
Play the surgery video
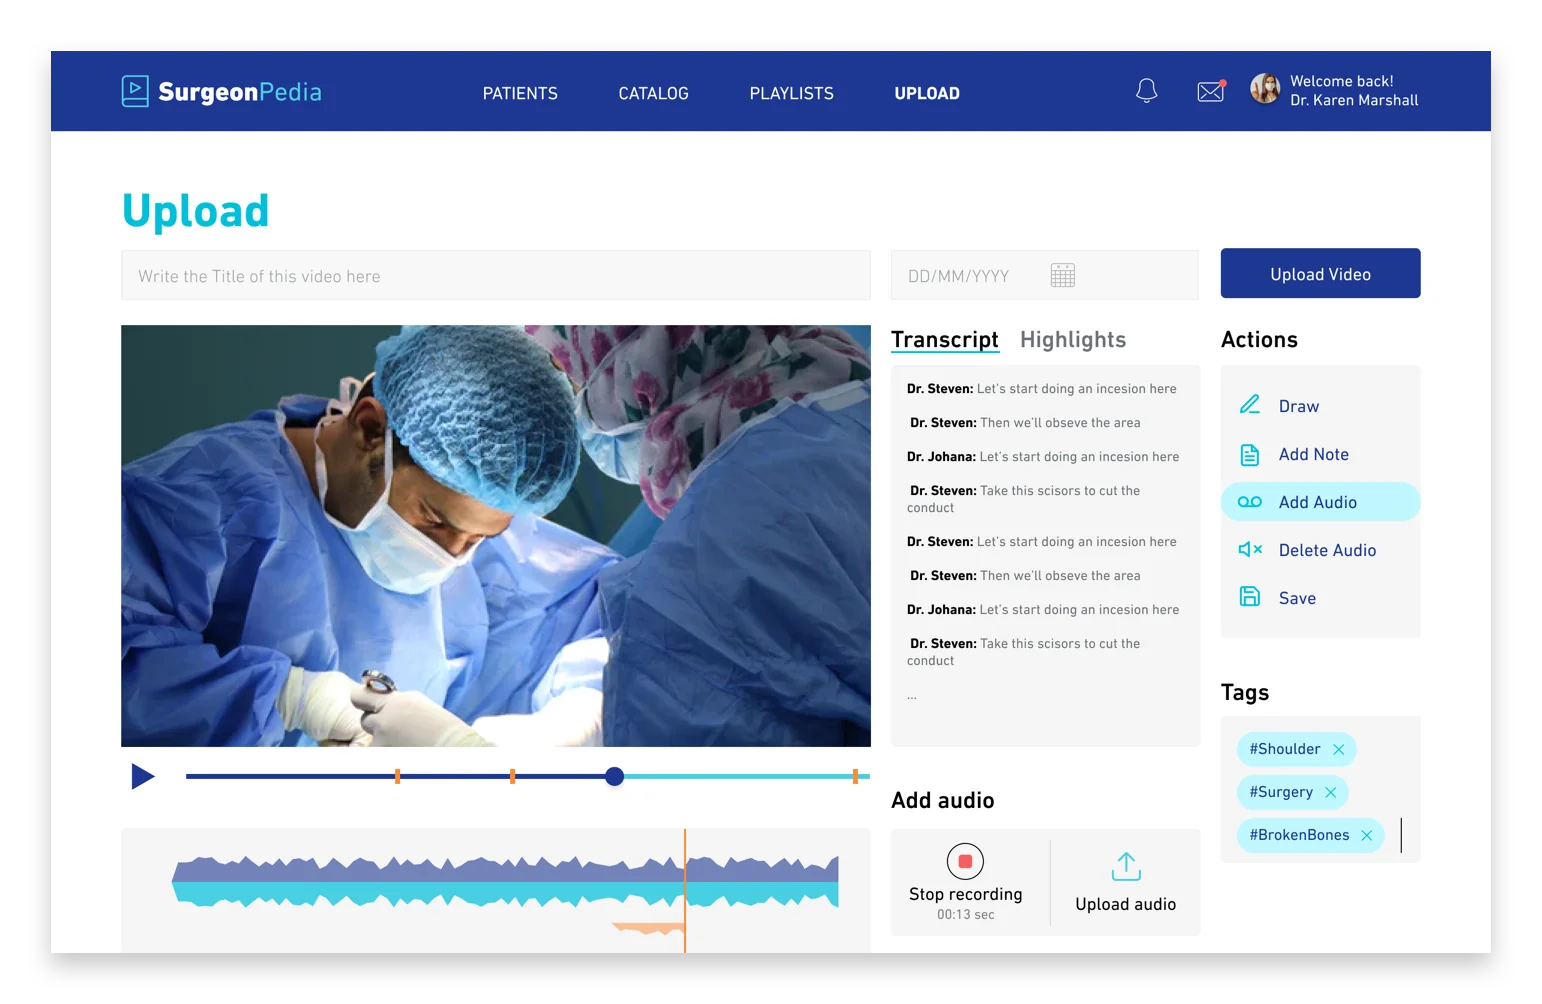point(143,776)
